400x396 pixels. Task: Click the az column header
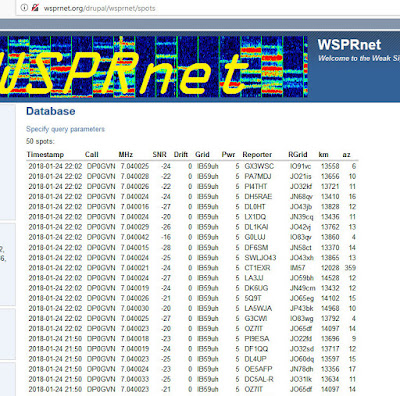point(346,155)
